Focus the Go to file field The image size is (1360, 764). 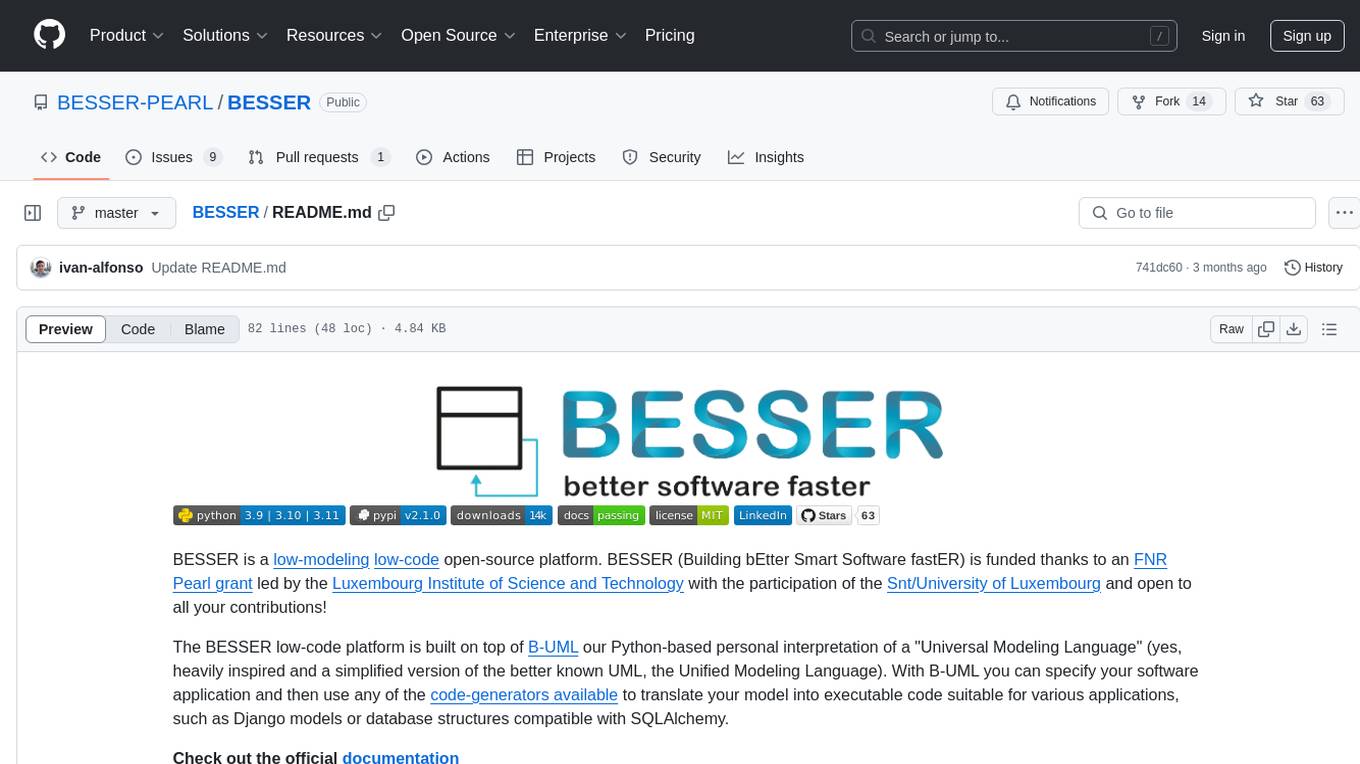(x=1197, y=213)
